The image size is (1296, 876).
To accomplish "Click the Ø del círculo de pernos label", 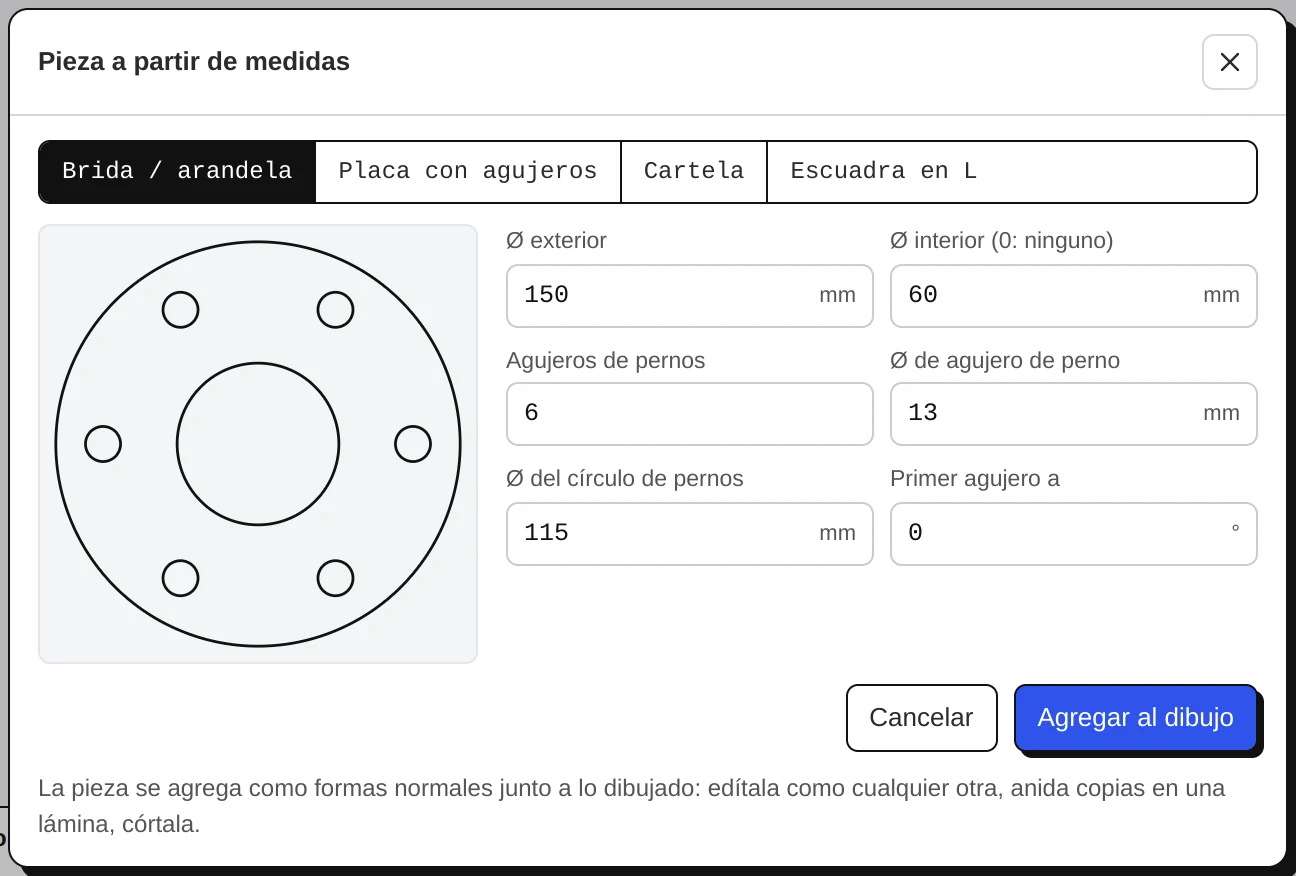I will [x=624, y=479].
